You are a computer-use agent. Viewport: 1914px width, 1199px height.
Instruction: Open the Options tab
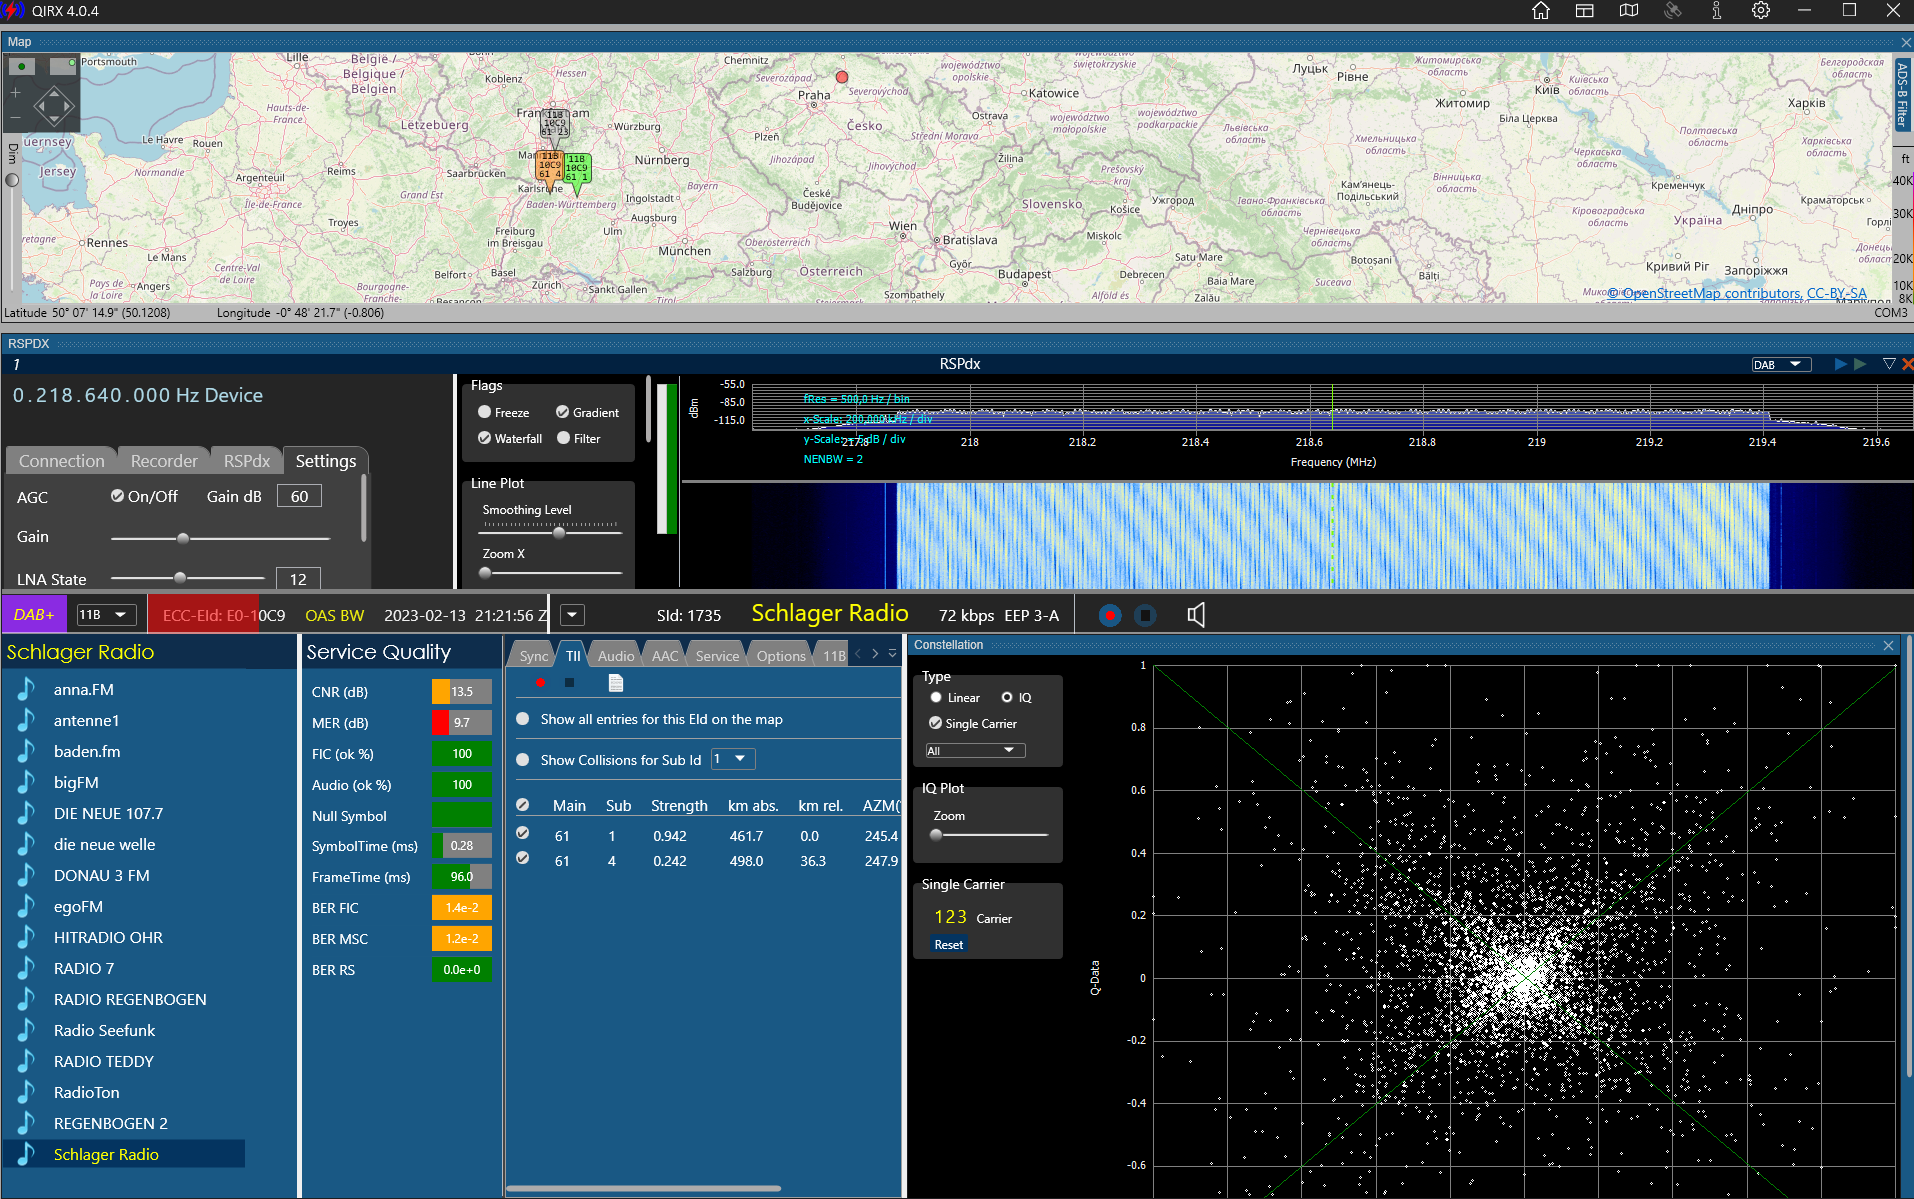(781, 656)
